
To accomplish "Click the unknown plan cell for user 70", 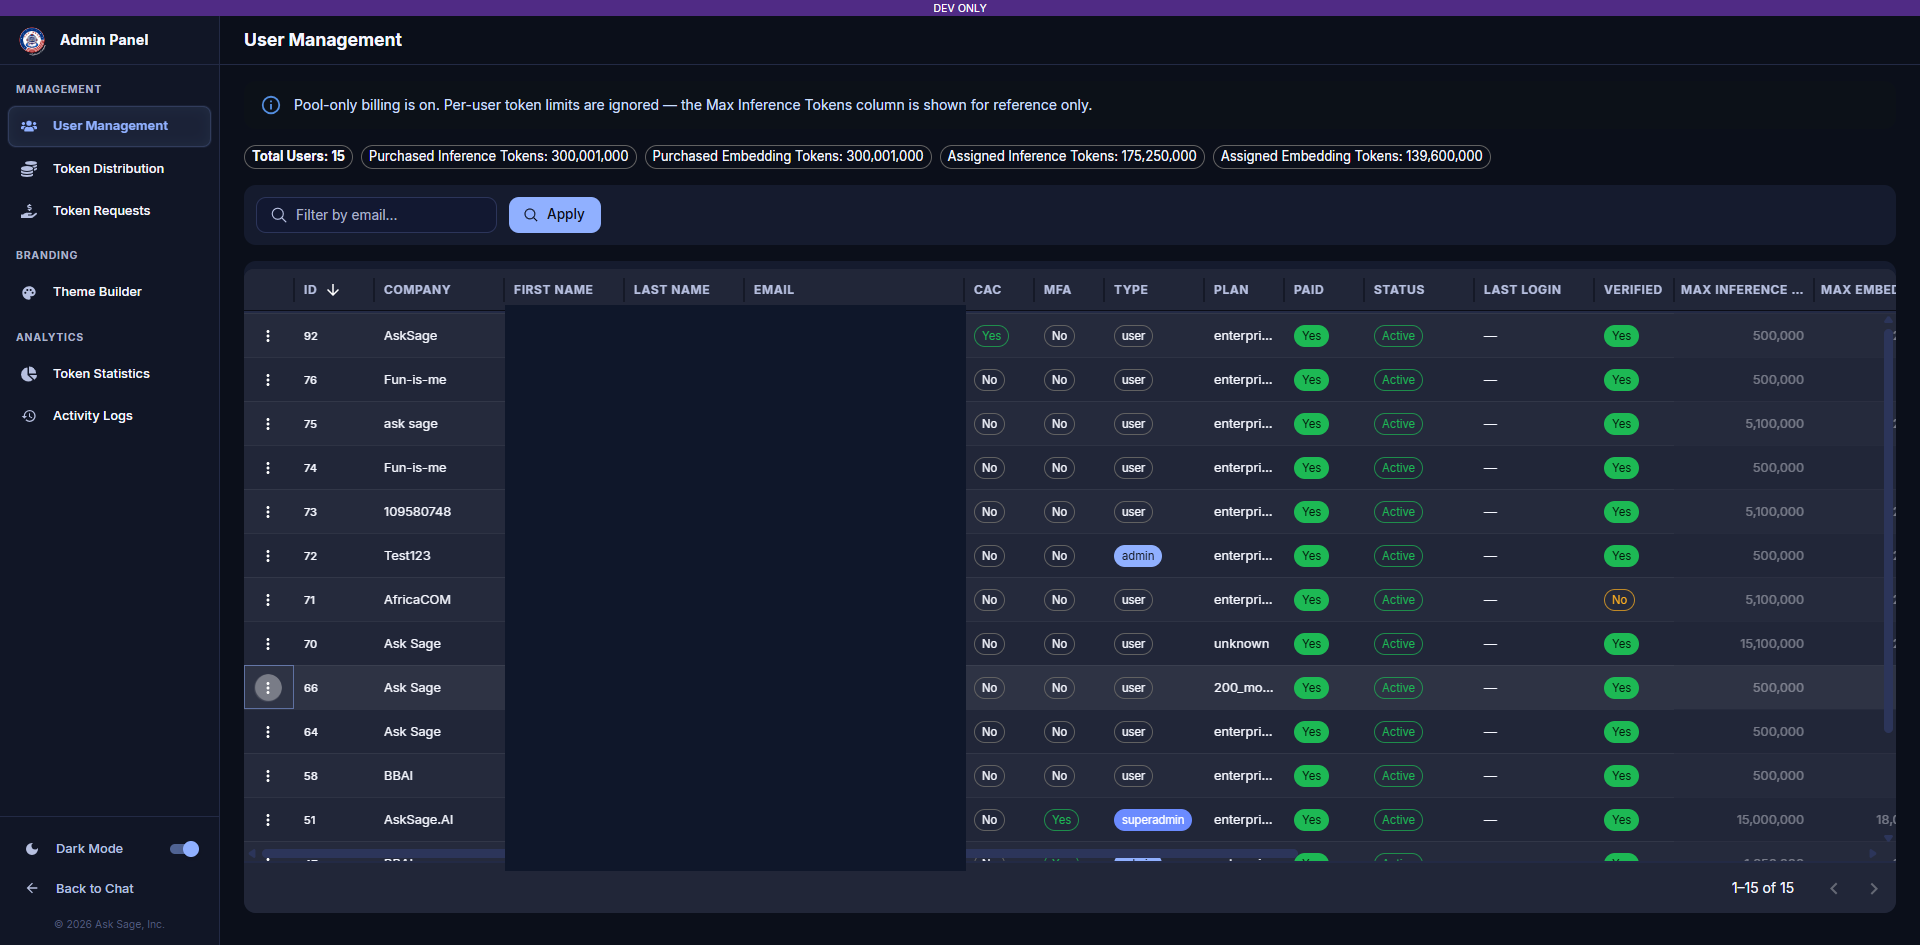I will click(x=1241, y=644).
